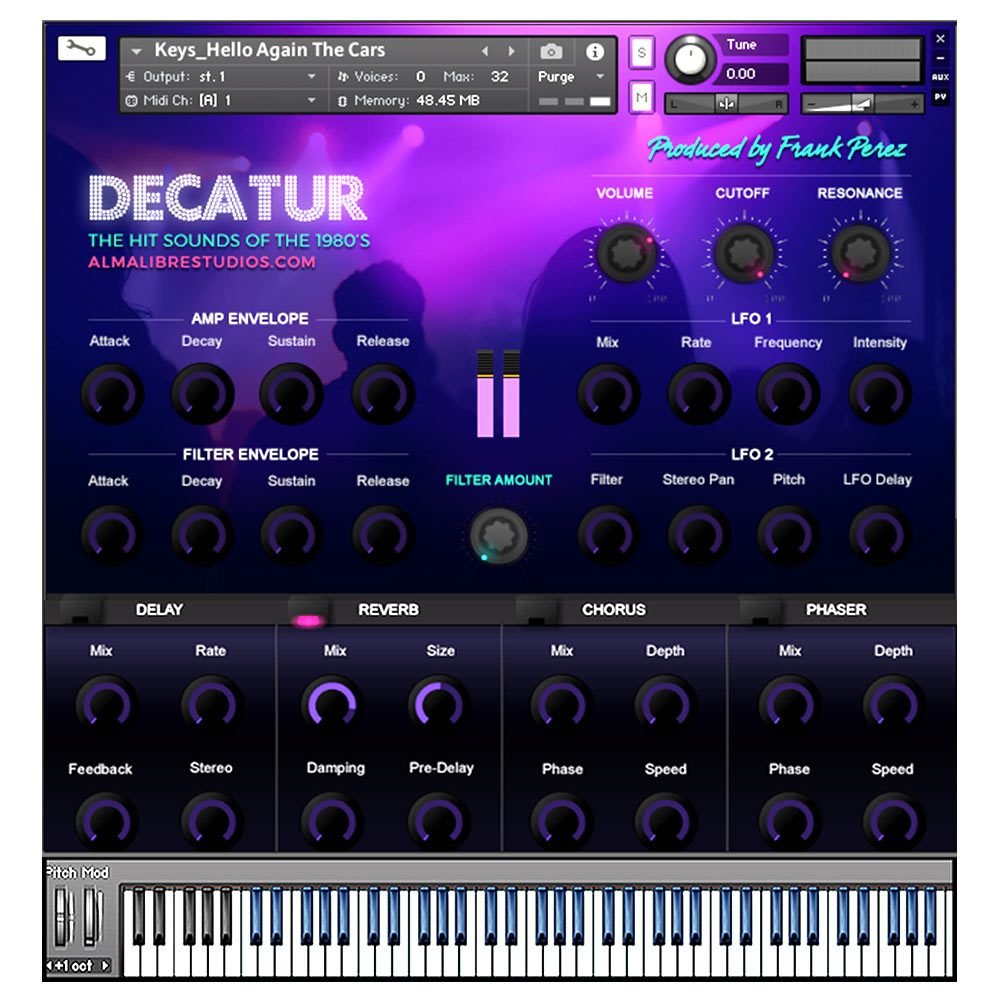Click the Delay Feedback knob

pyautogui.click(x=105, y=821)
